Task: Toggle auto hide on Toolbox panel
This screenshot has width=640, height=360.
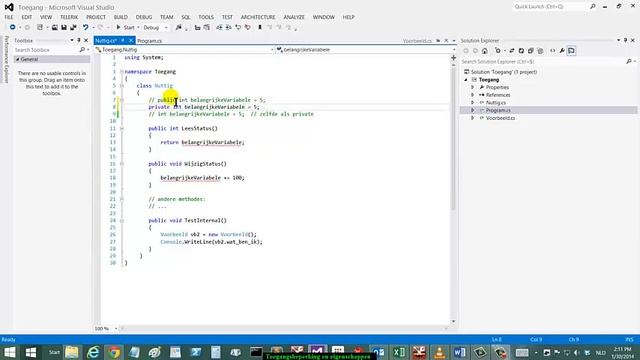Action: tap(79, 40)
